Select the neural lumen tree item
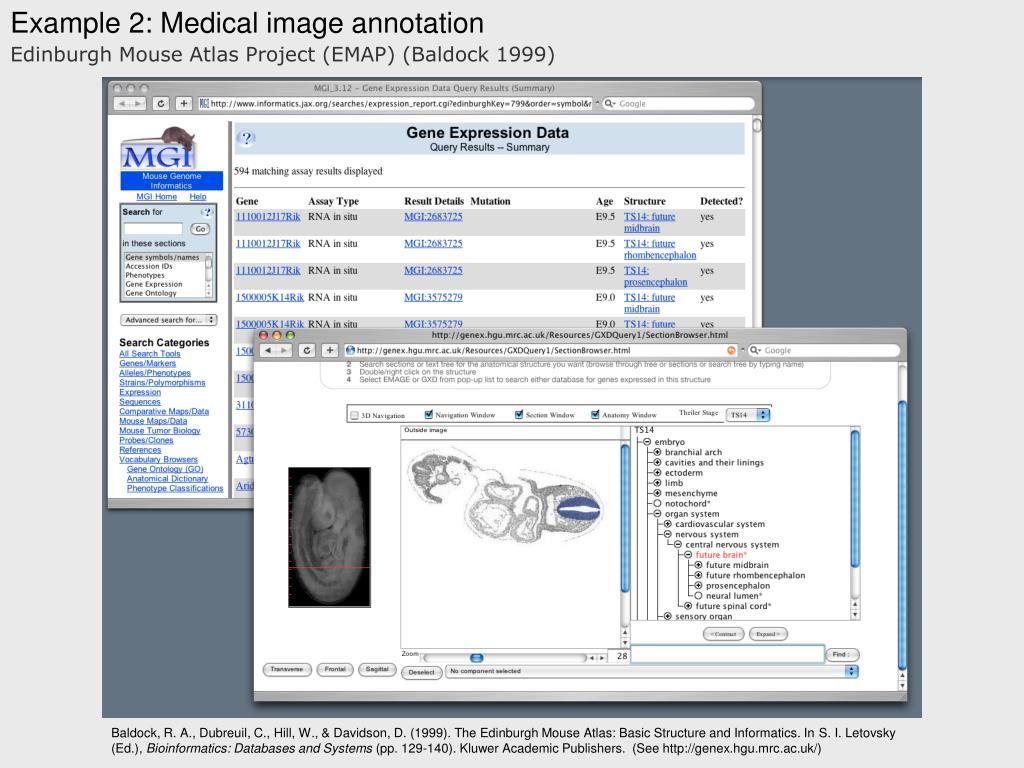The image size is (1024, 768). pos(733,596)
